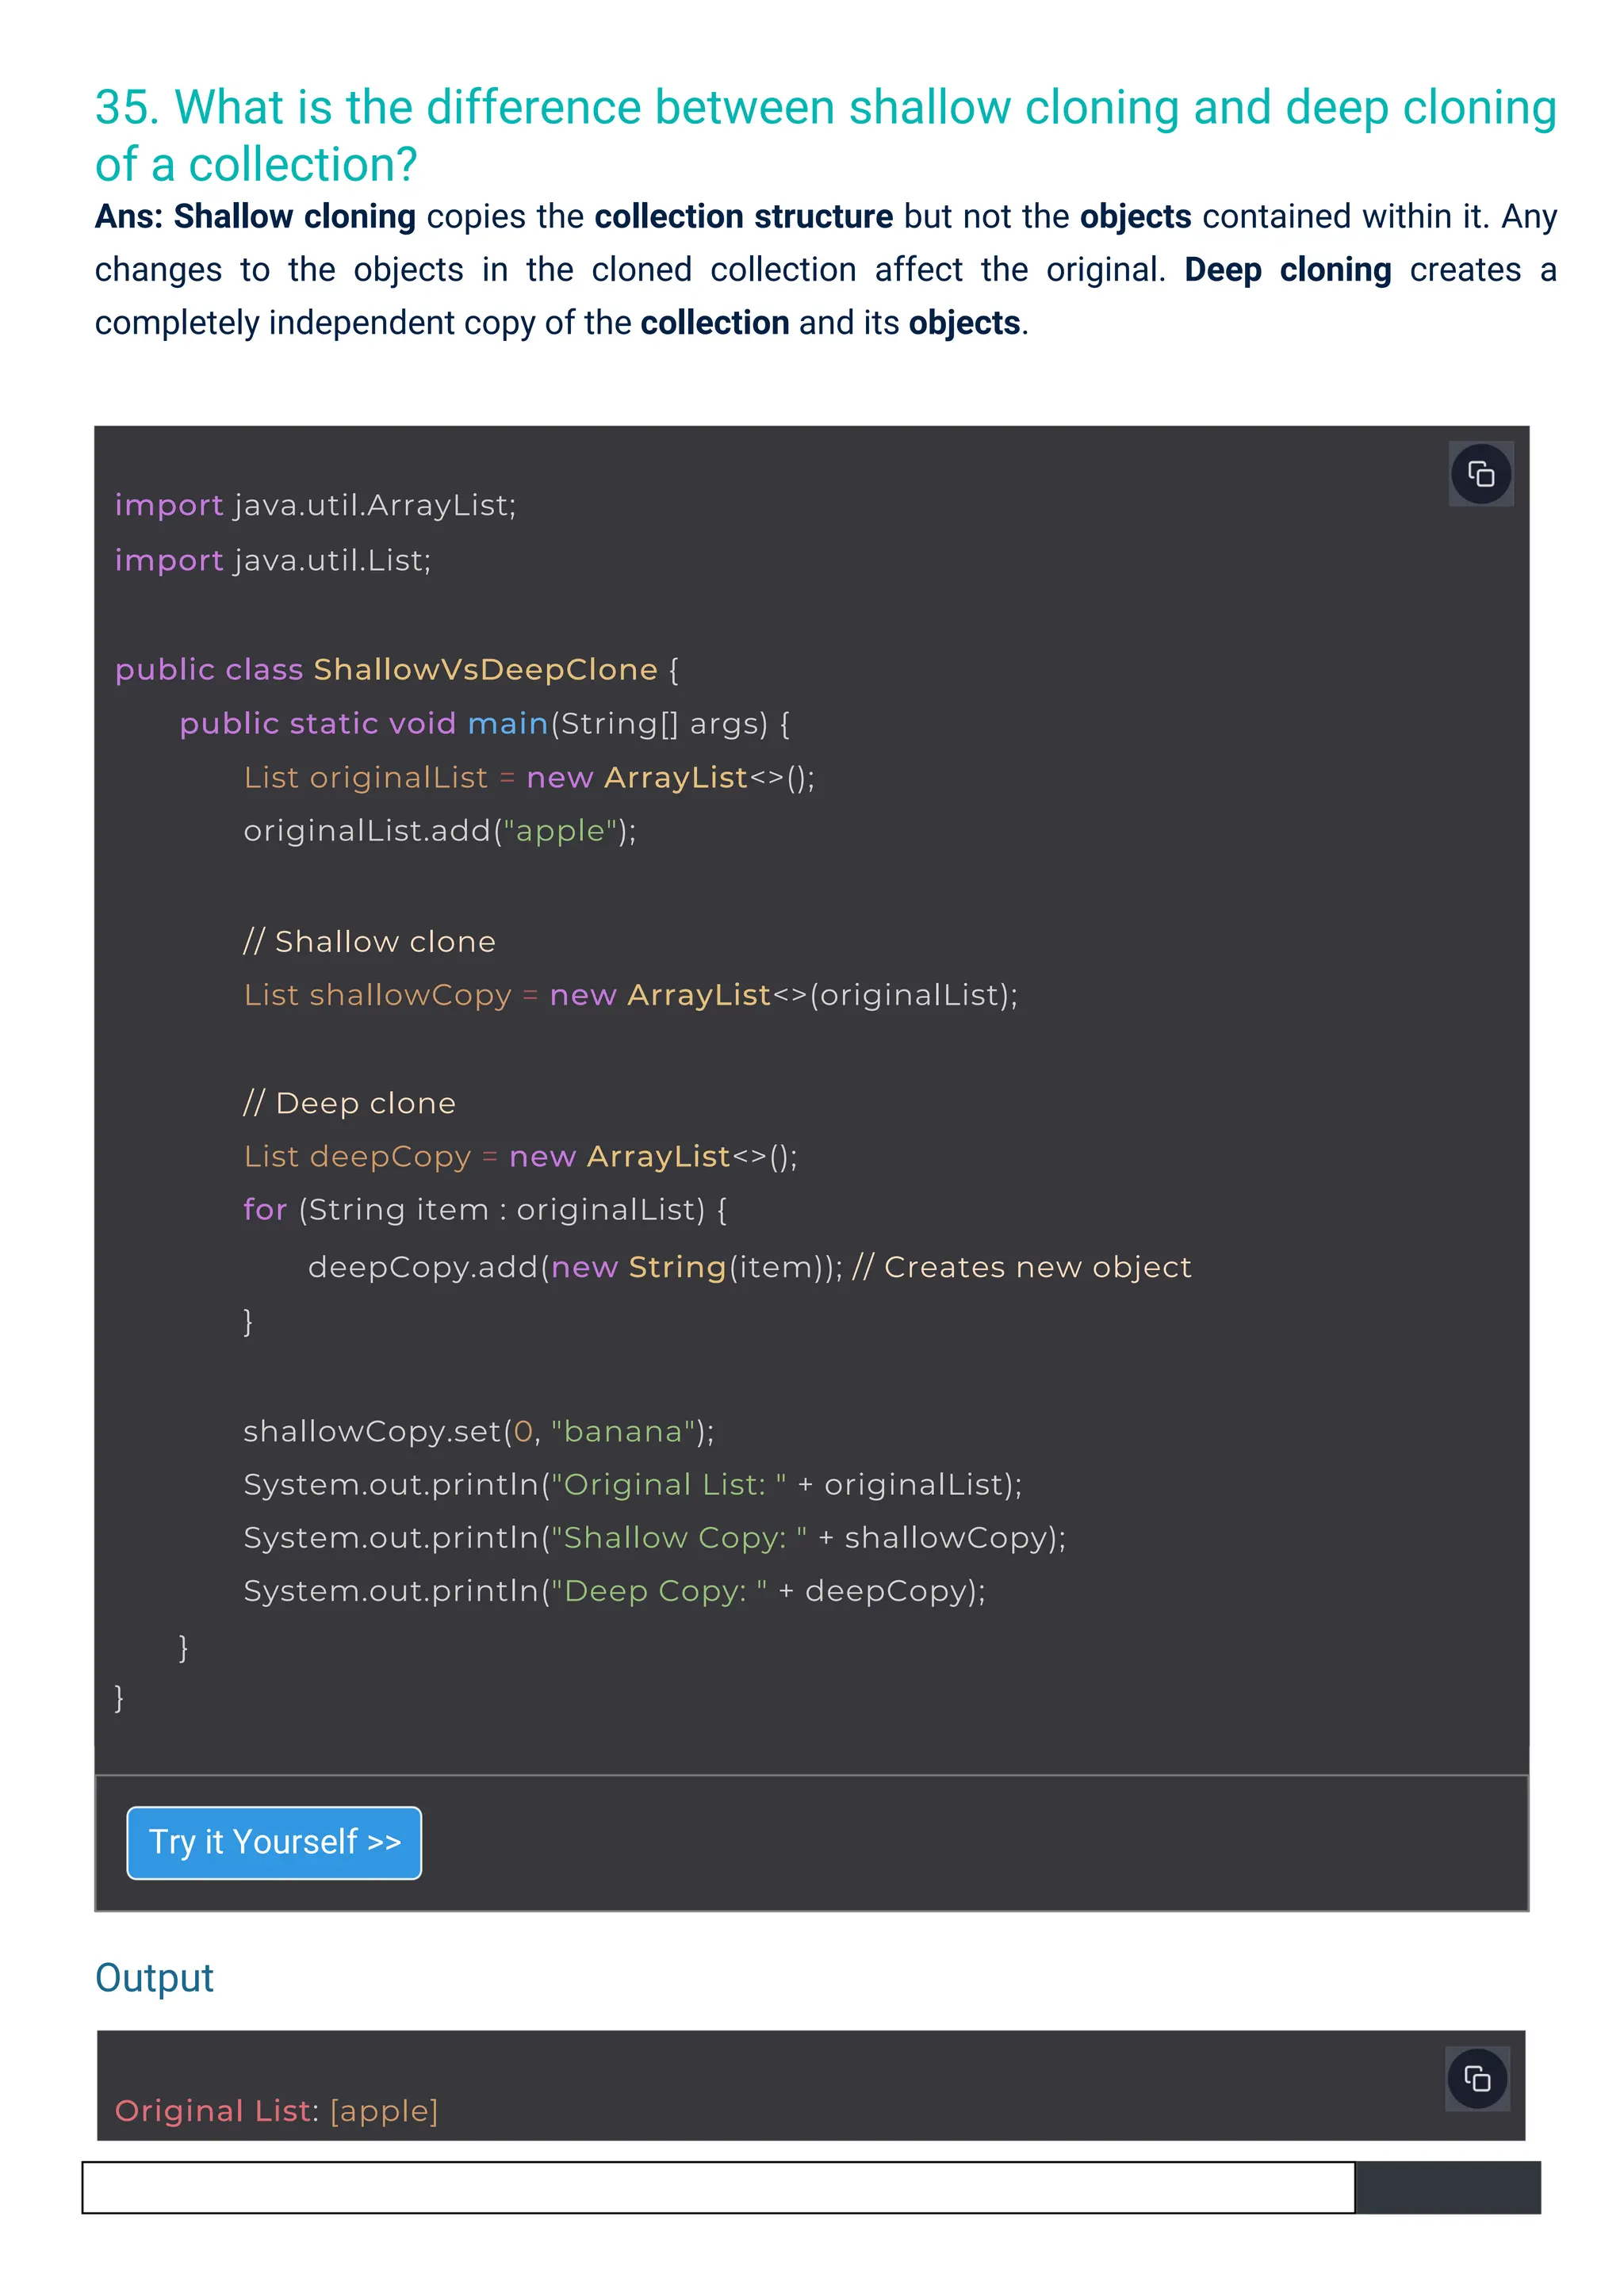The image size is (1624, 2296).
Task: Click the "apple" string in originalList.add
Action: [x=560, y=831]
